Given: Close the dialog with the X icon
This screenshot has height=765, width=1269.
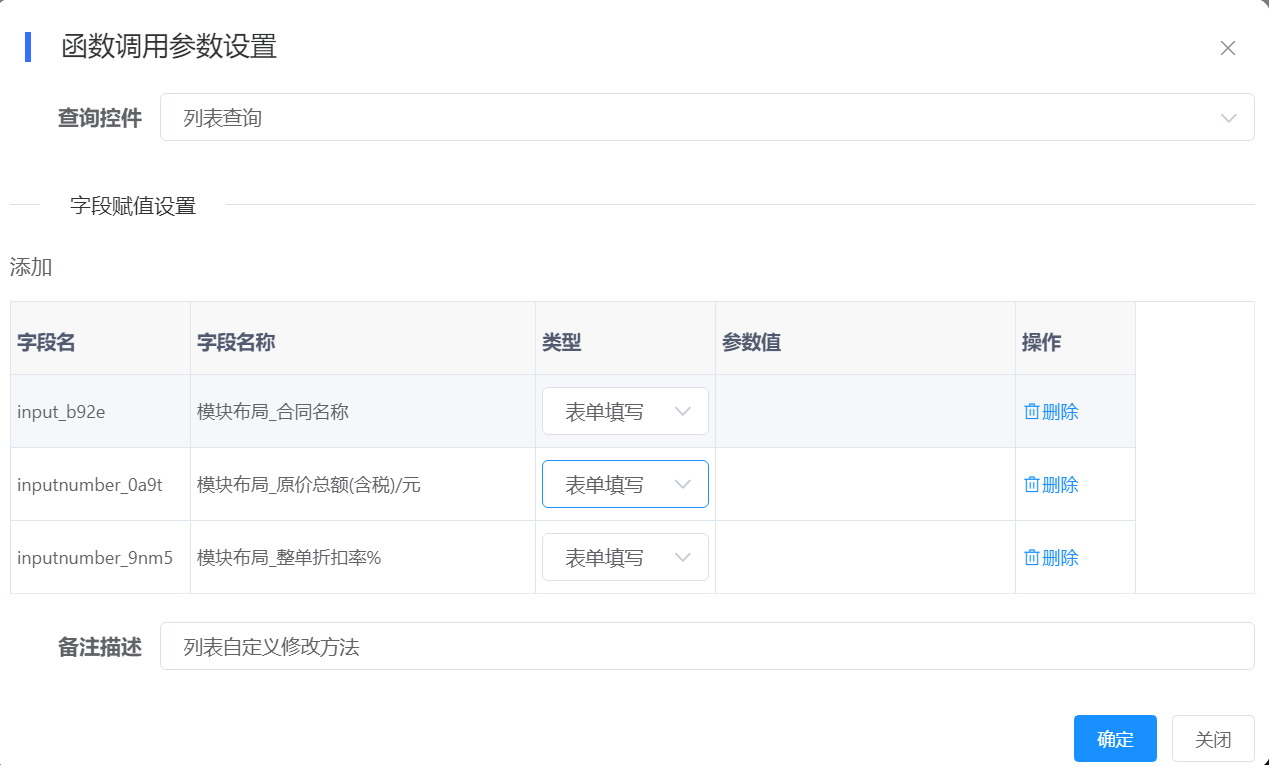Looking at the screenshot, I should 1228,48.
